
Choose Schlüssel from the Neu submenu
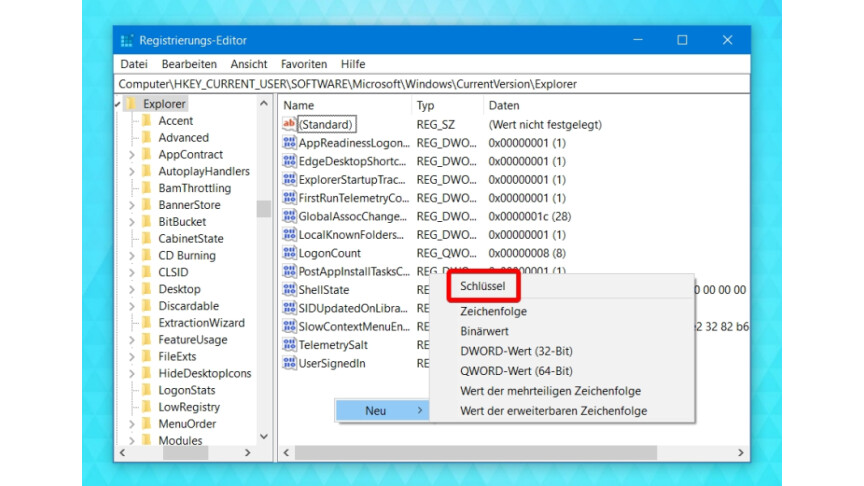click(483, 286)
